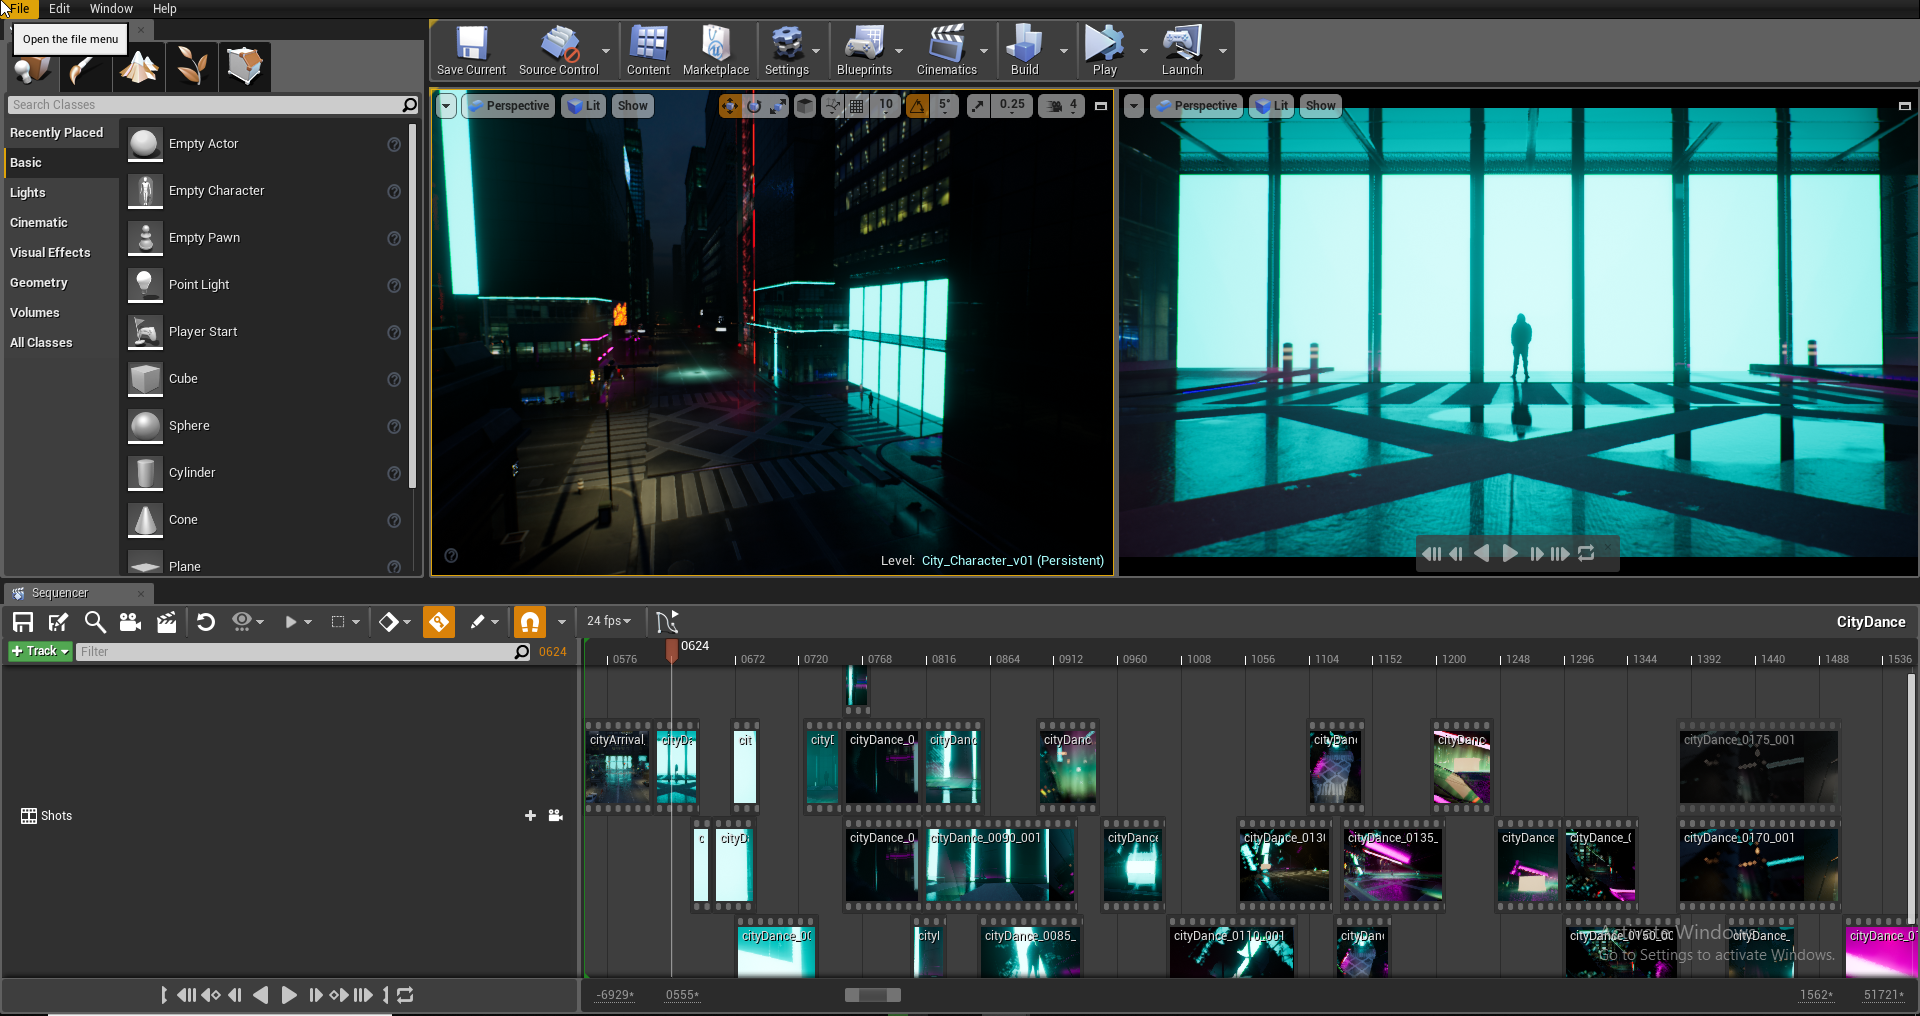Open the 24 fps frame rate dropdown
The image size is (1920, 1016).
[609, 621]
